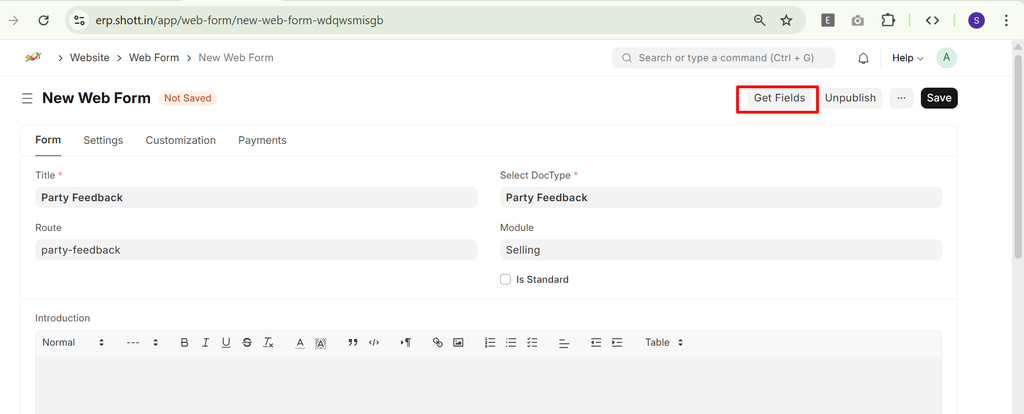Toggle the sidebar hamburger menu

(27, 98)
